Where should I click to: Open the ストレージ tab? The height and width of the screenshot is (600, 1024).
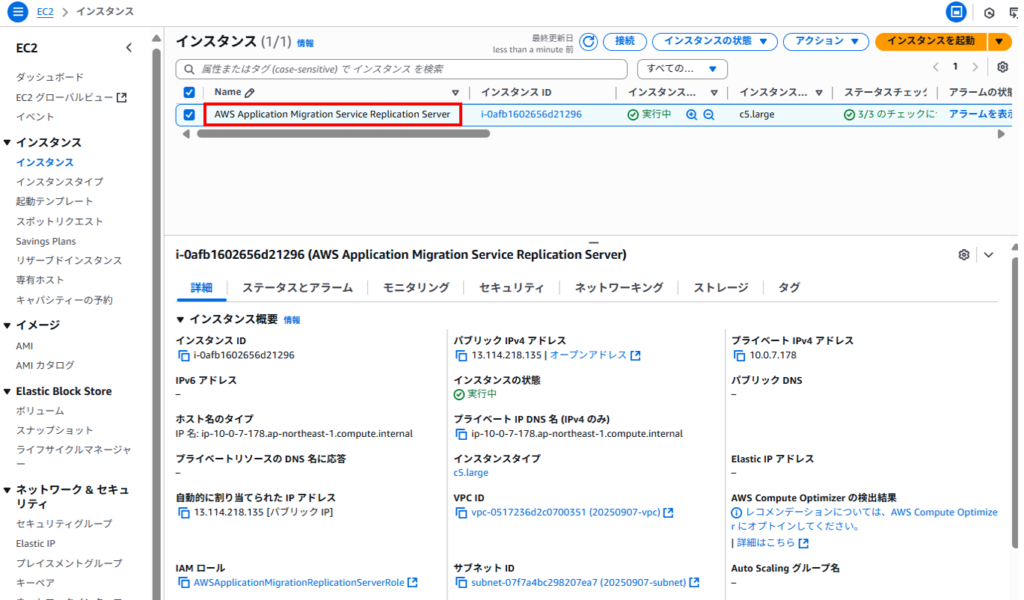[721, 288]
